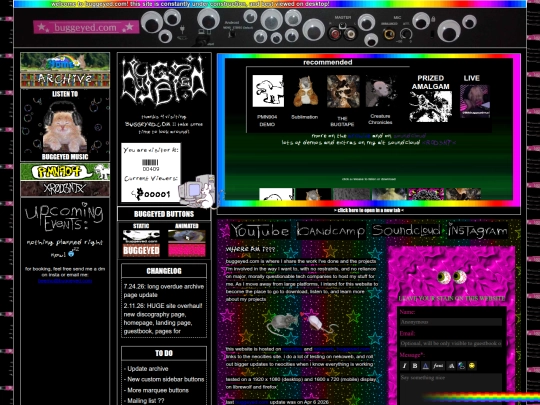Image resolution: width=540 pixels, height=405 pixels.
Task: Copy the animated pink site button
Action: [x=187, y=250]
